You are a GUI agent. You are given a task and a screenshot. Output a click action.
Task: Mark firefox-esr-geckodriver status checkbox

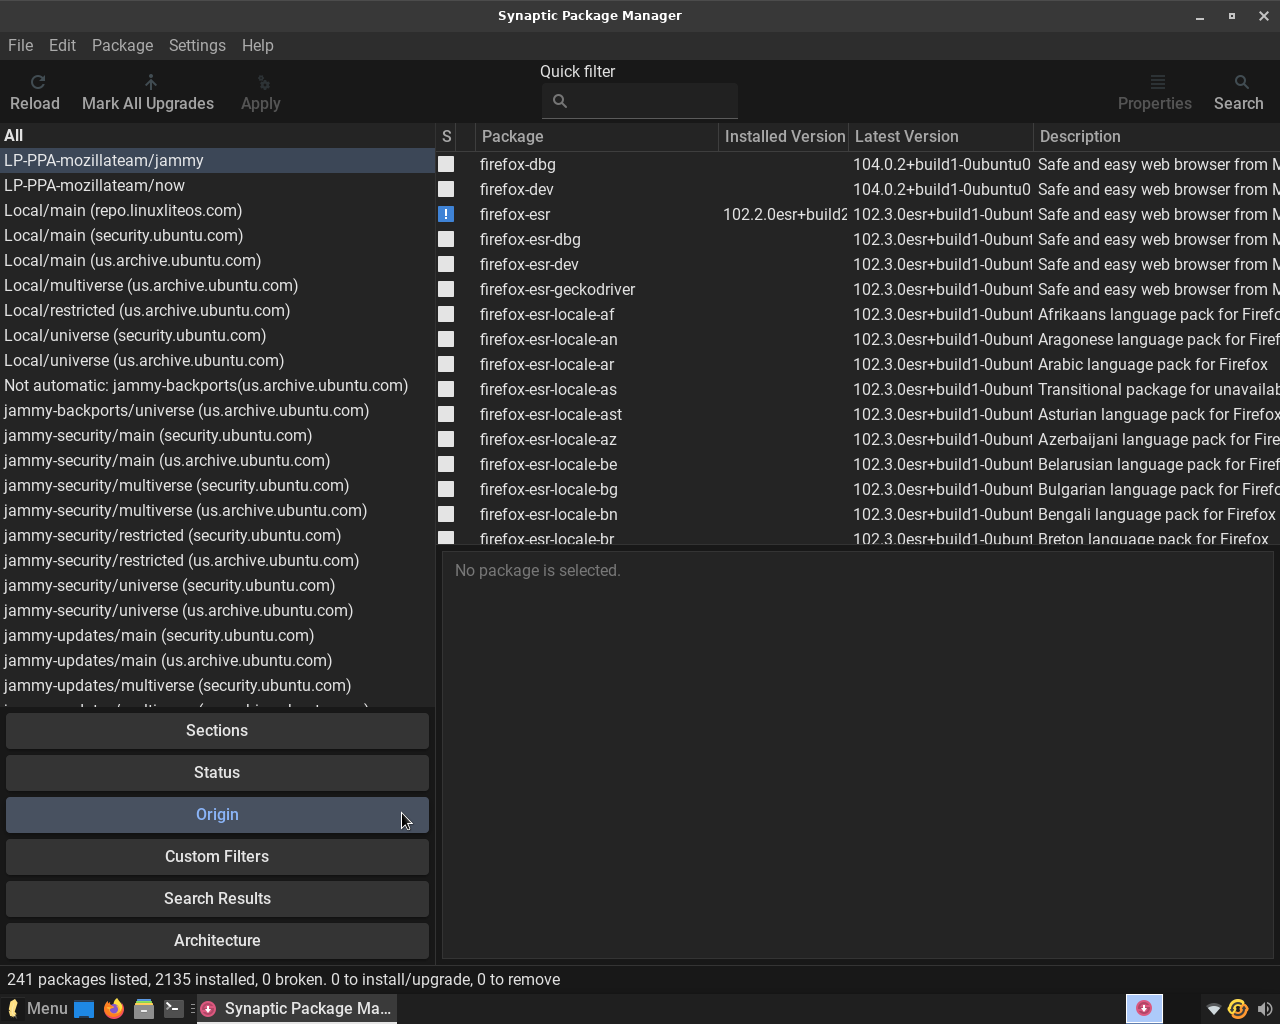pos(446,289)
